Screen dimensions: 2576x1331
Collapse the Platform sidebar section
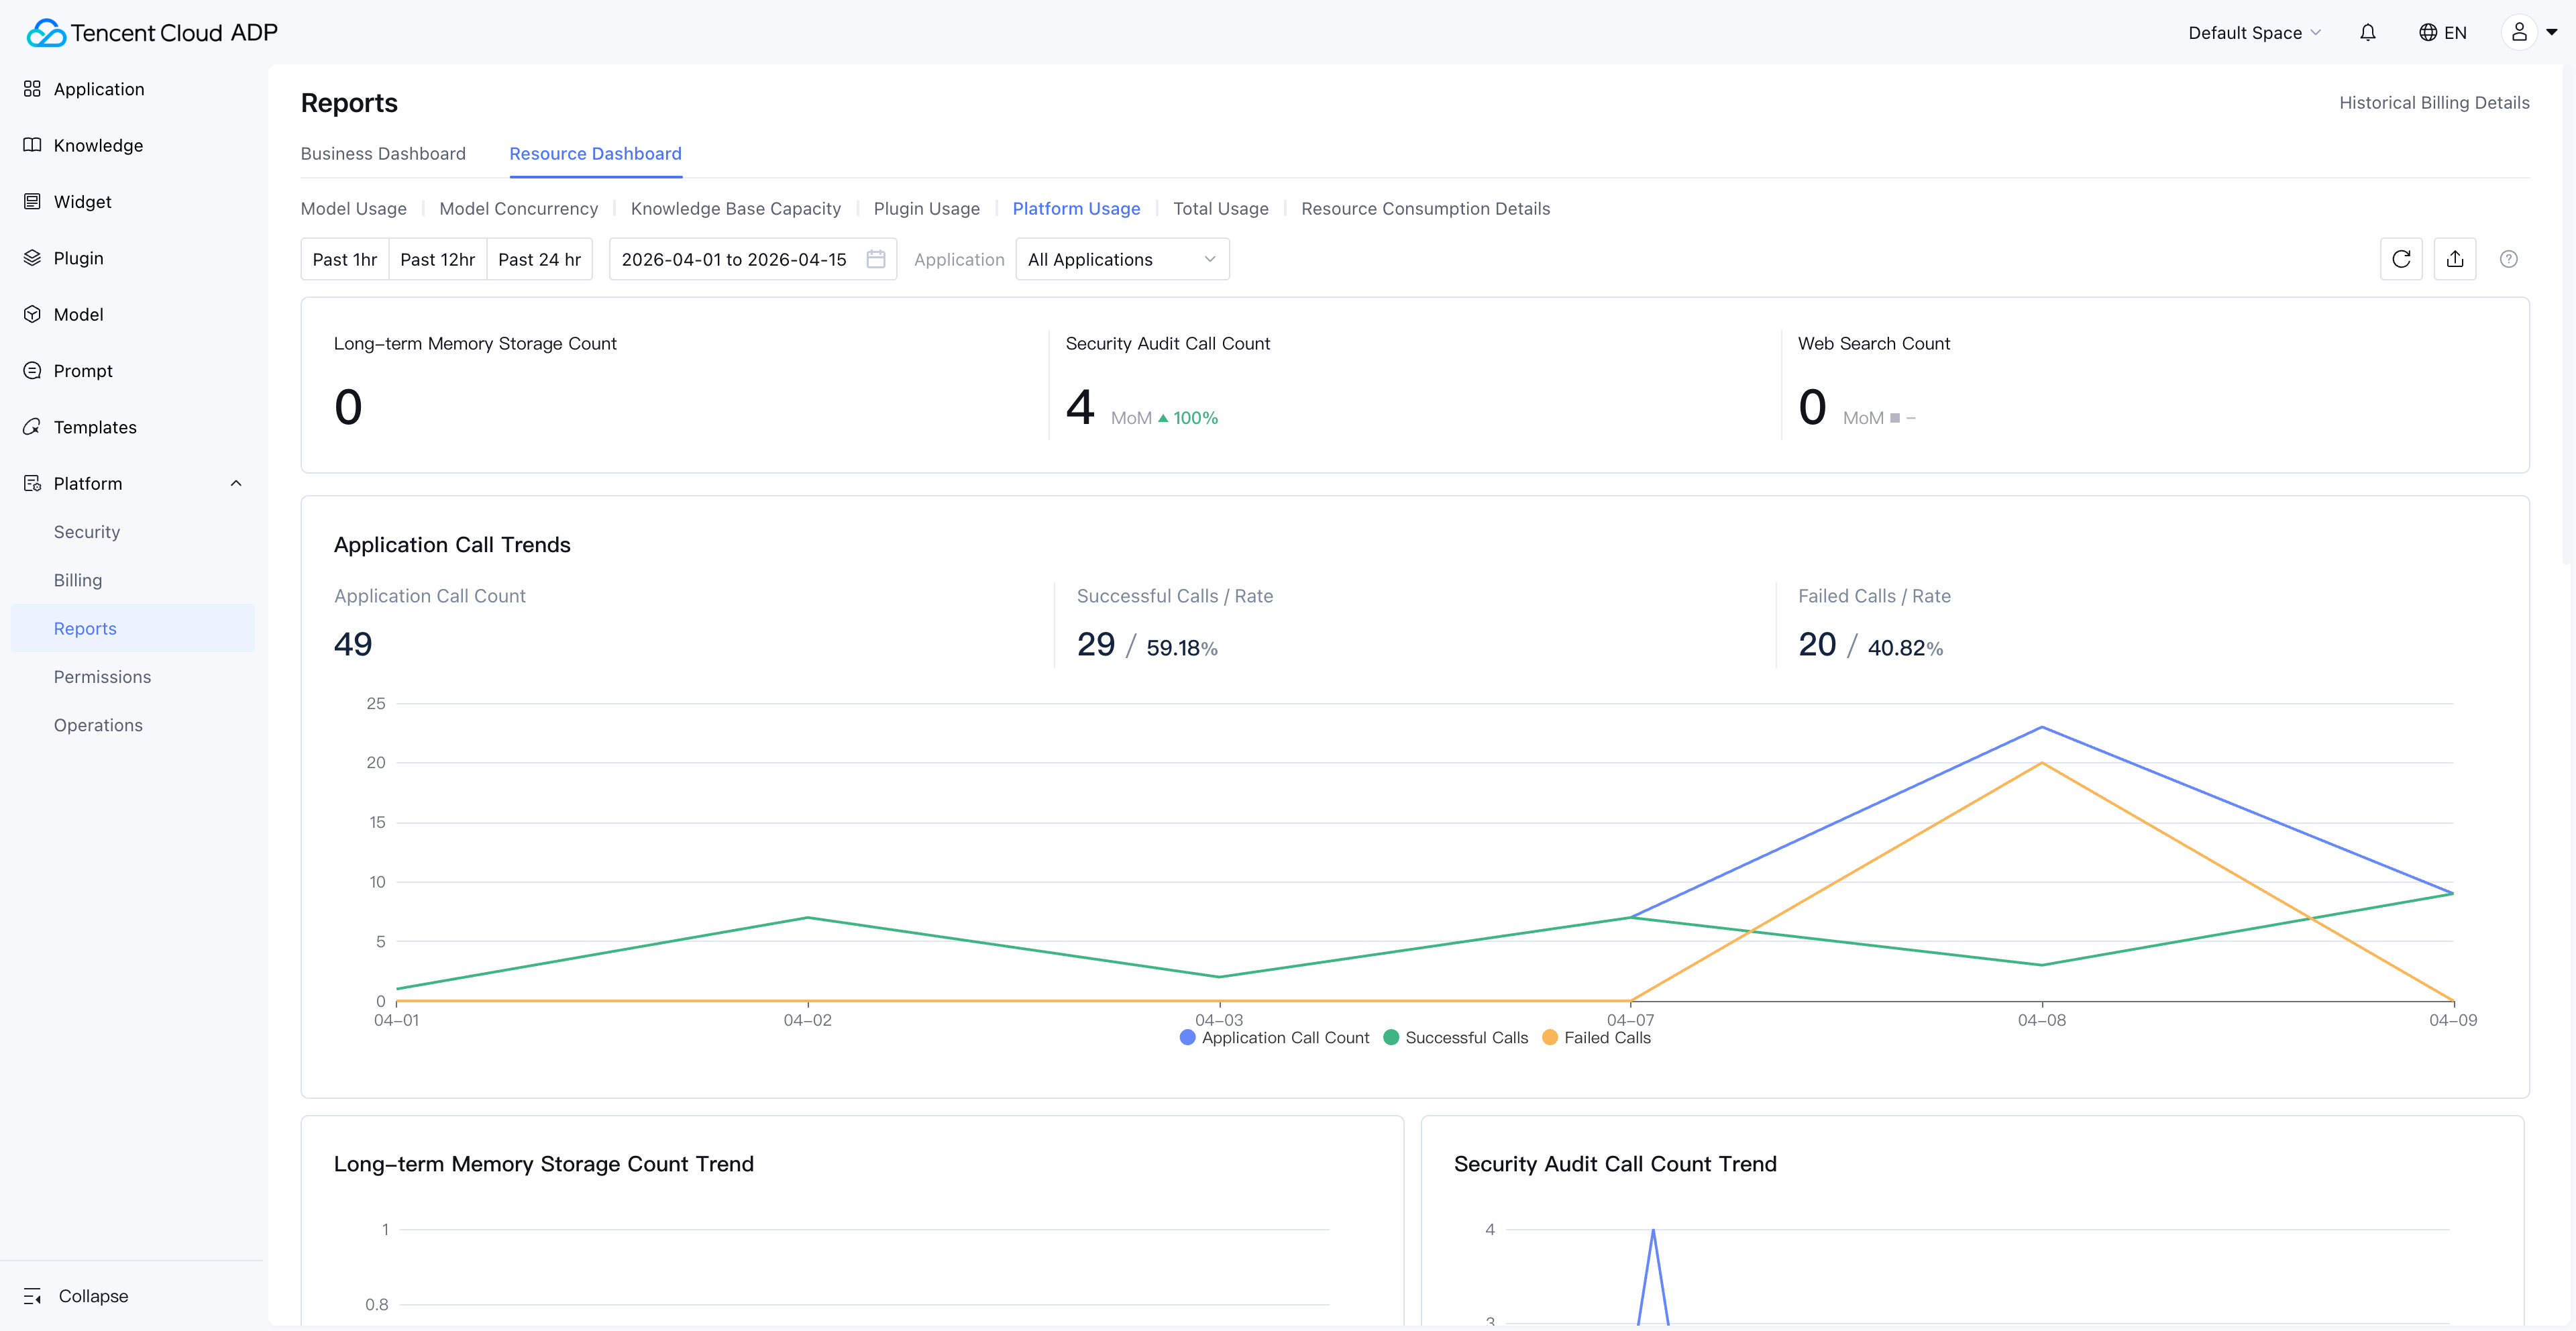click(x=236, y=483)
